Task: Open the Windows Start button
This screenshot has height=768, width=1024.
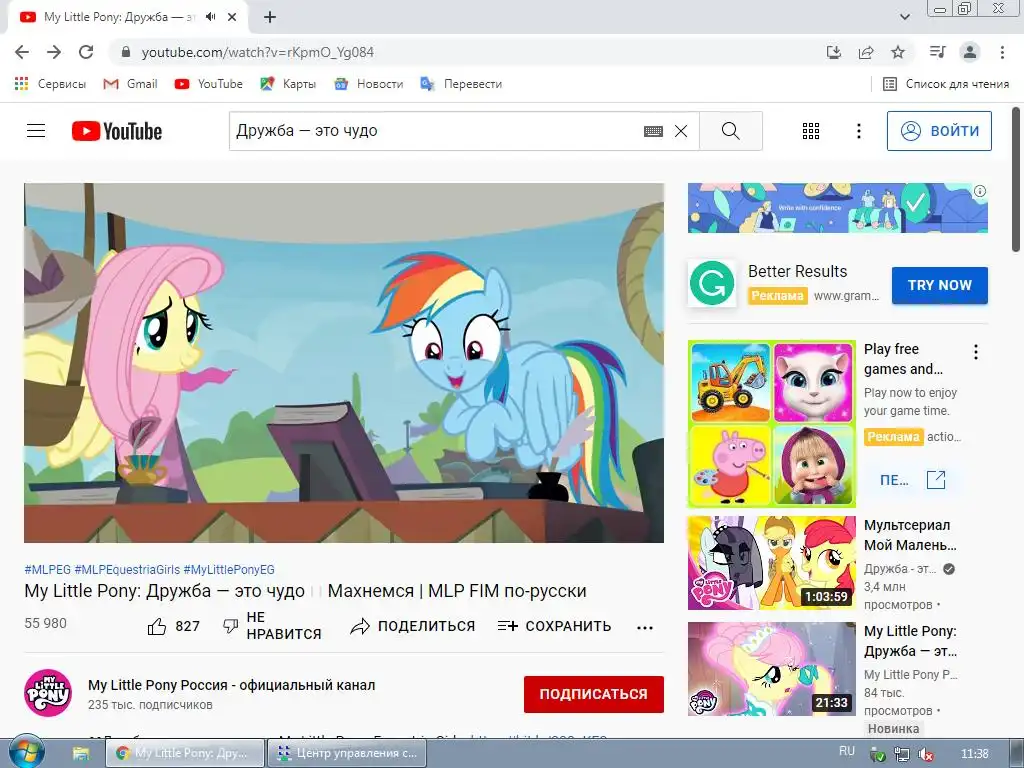Action: (x=27, y=752)
